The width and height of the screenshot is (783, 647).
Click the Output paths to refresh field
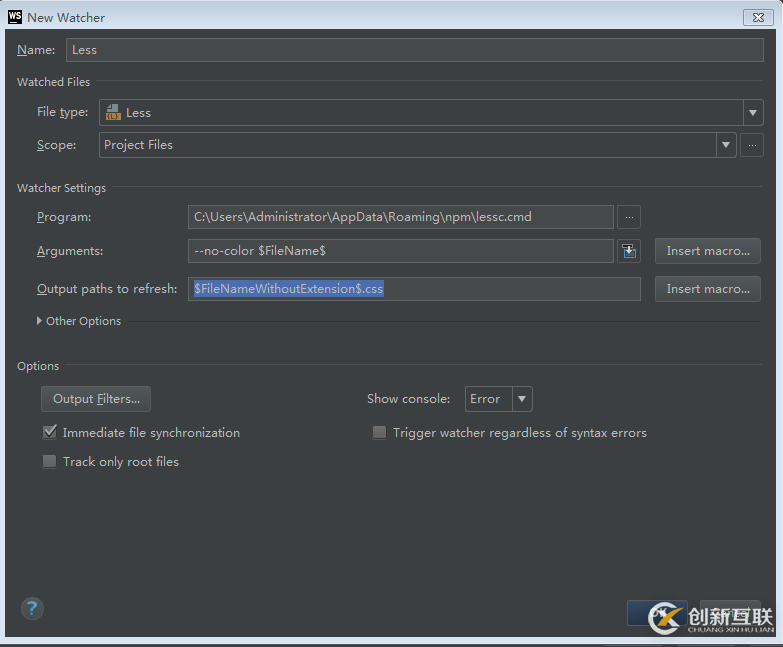(x=414, y=289)
